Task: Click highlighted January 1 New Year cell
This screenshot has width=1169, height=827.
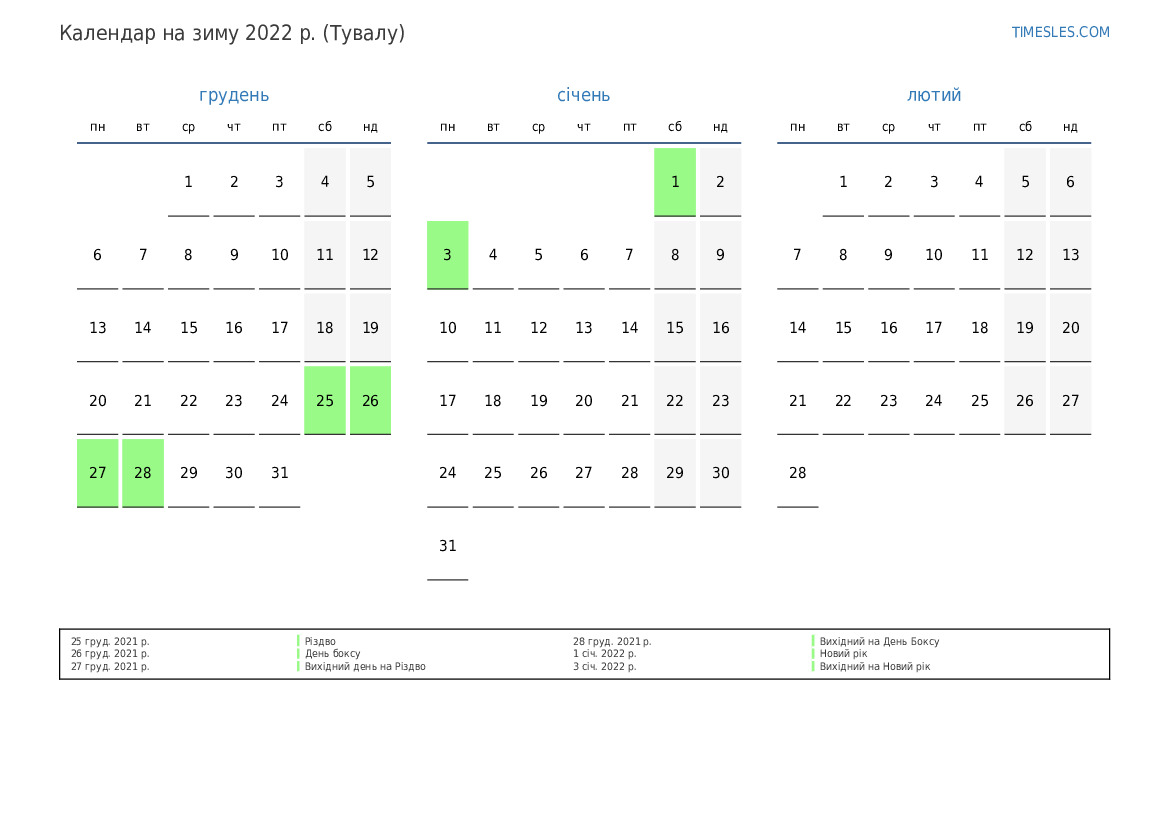Action: pos(675,182)
